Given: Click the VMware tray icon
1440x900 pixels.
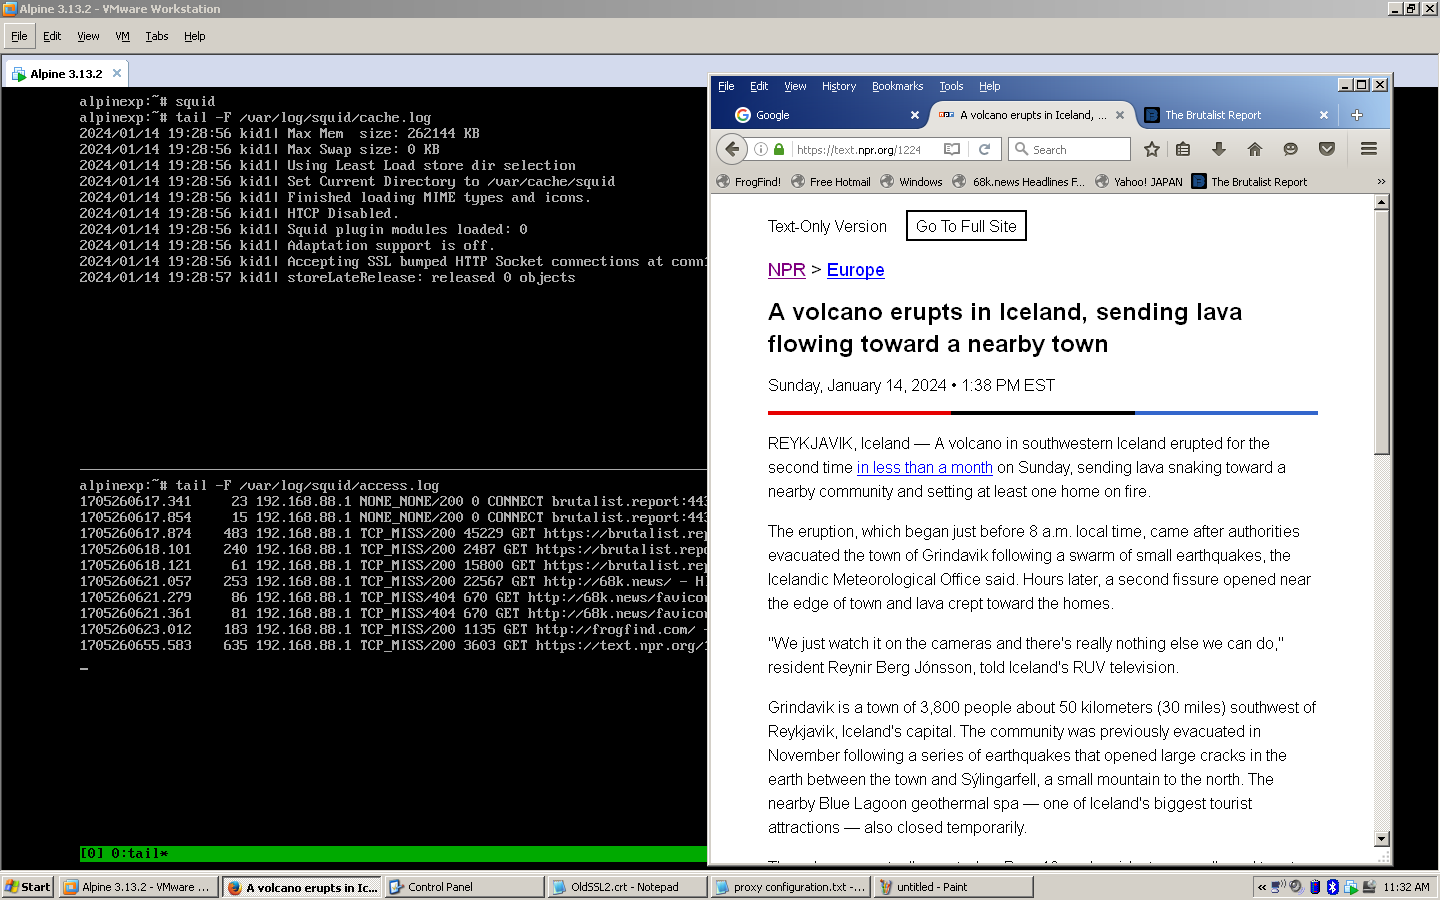Looking at the screenshot, I should coord(1350,886).
